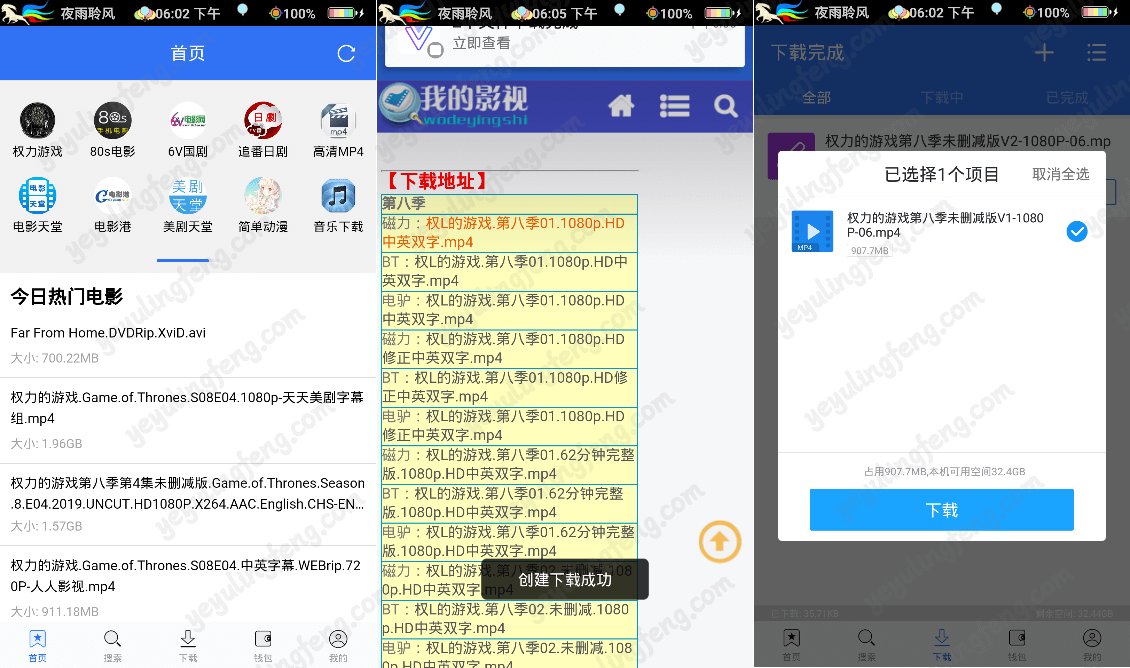Tap the list edit icon in 下载完成 header
Image resolution: width=1130 pixels, height=668 pixels.
[x=1096, y=53]
